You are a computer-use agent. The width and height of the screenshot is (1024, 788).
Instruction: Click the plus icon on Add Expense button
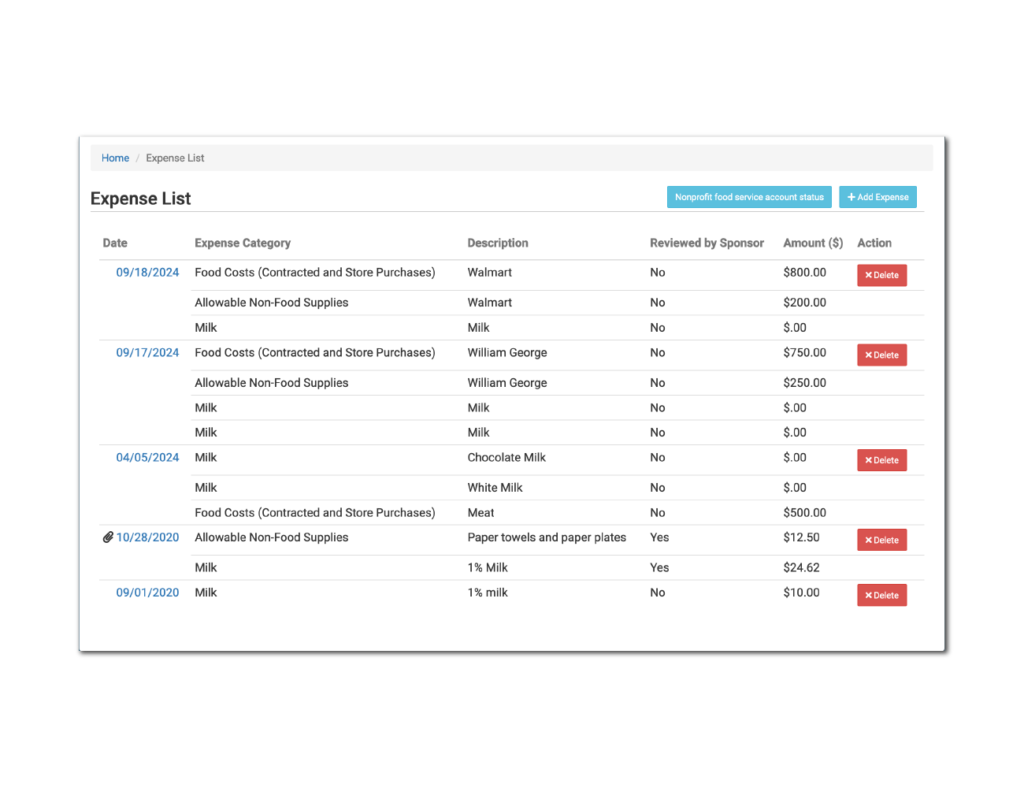click(x=854, y=197)
